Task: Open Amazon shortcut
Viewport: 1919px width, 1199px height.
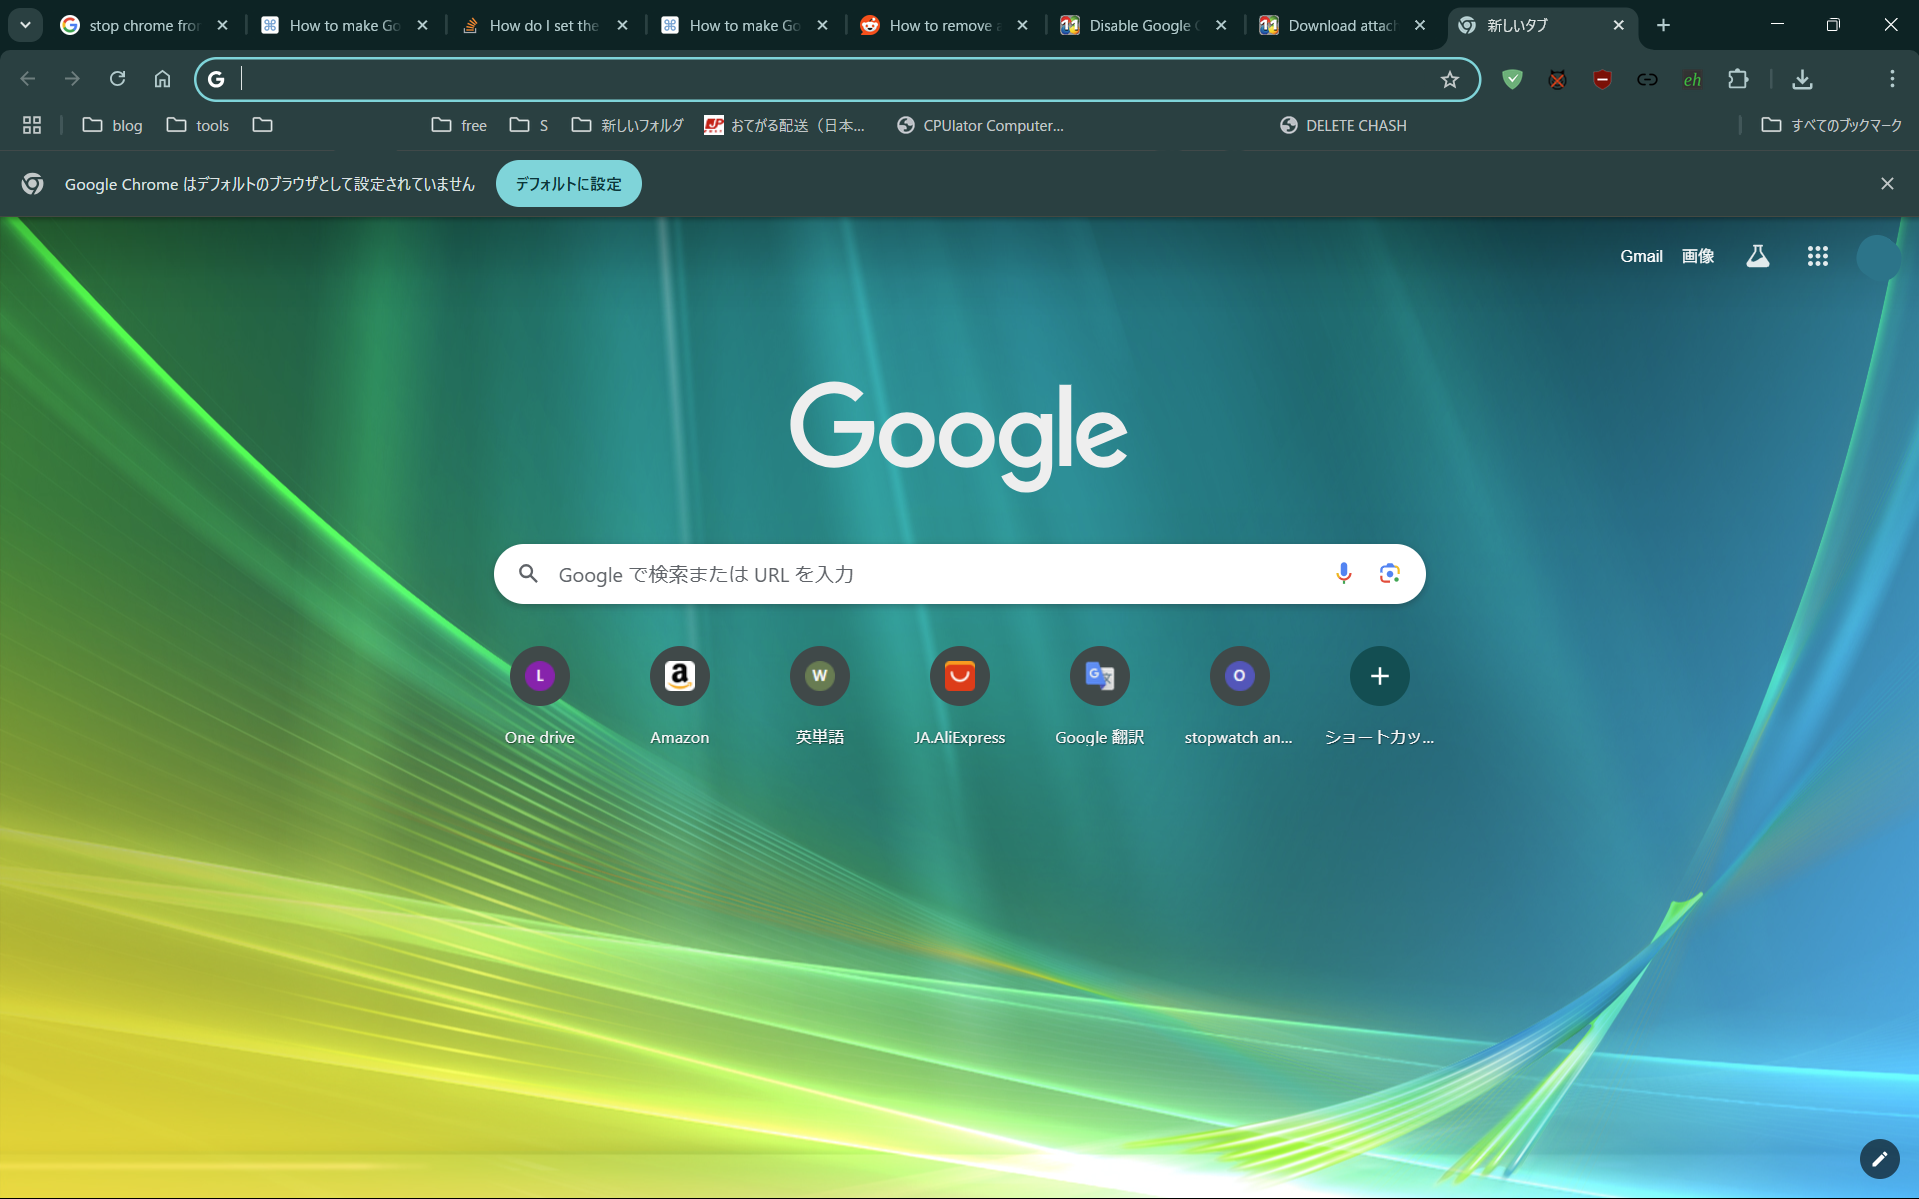Action: point(680,696)
